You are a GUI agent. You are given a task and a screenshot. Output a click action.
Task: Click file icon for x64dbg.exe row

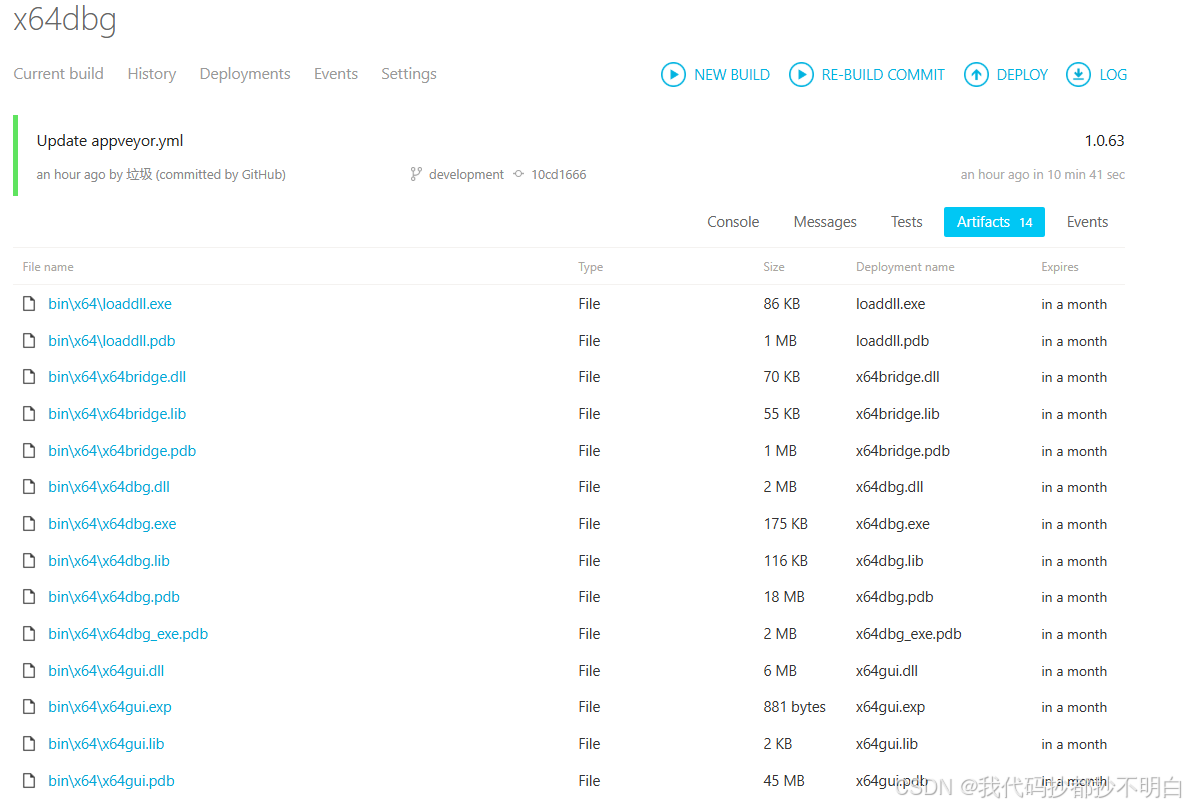tap(29, 524)
